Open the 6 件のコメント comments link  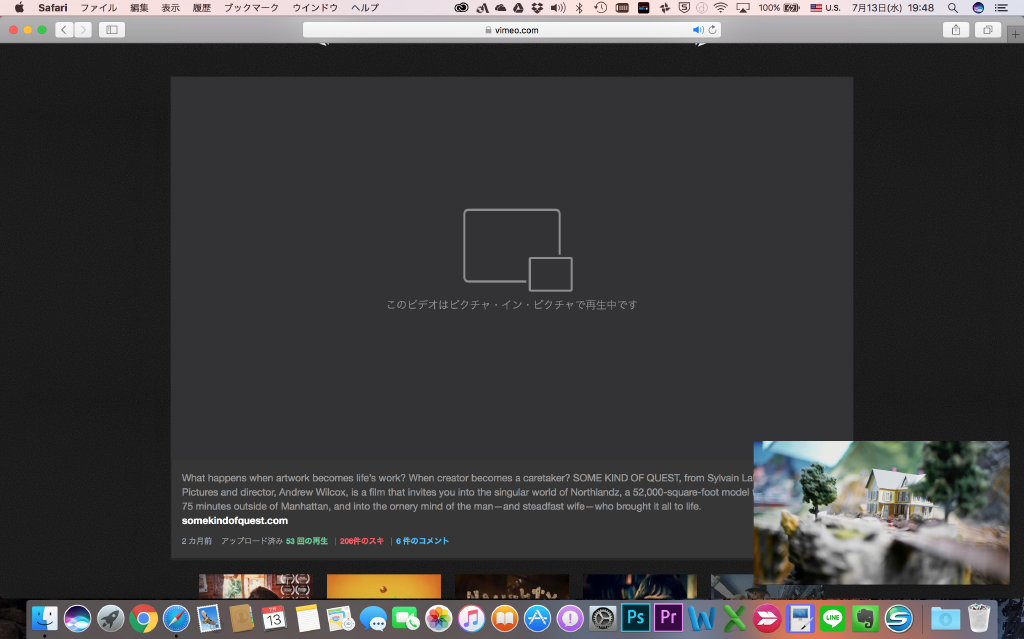tap(422, 541)
